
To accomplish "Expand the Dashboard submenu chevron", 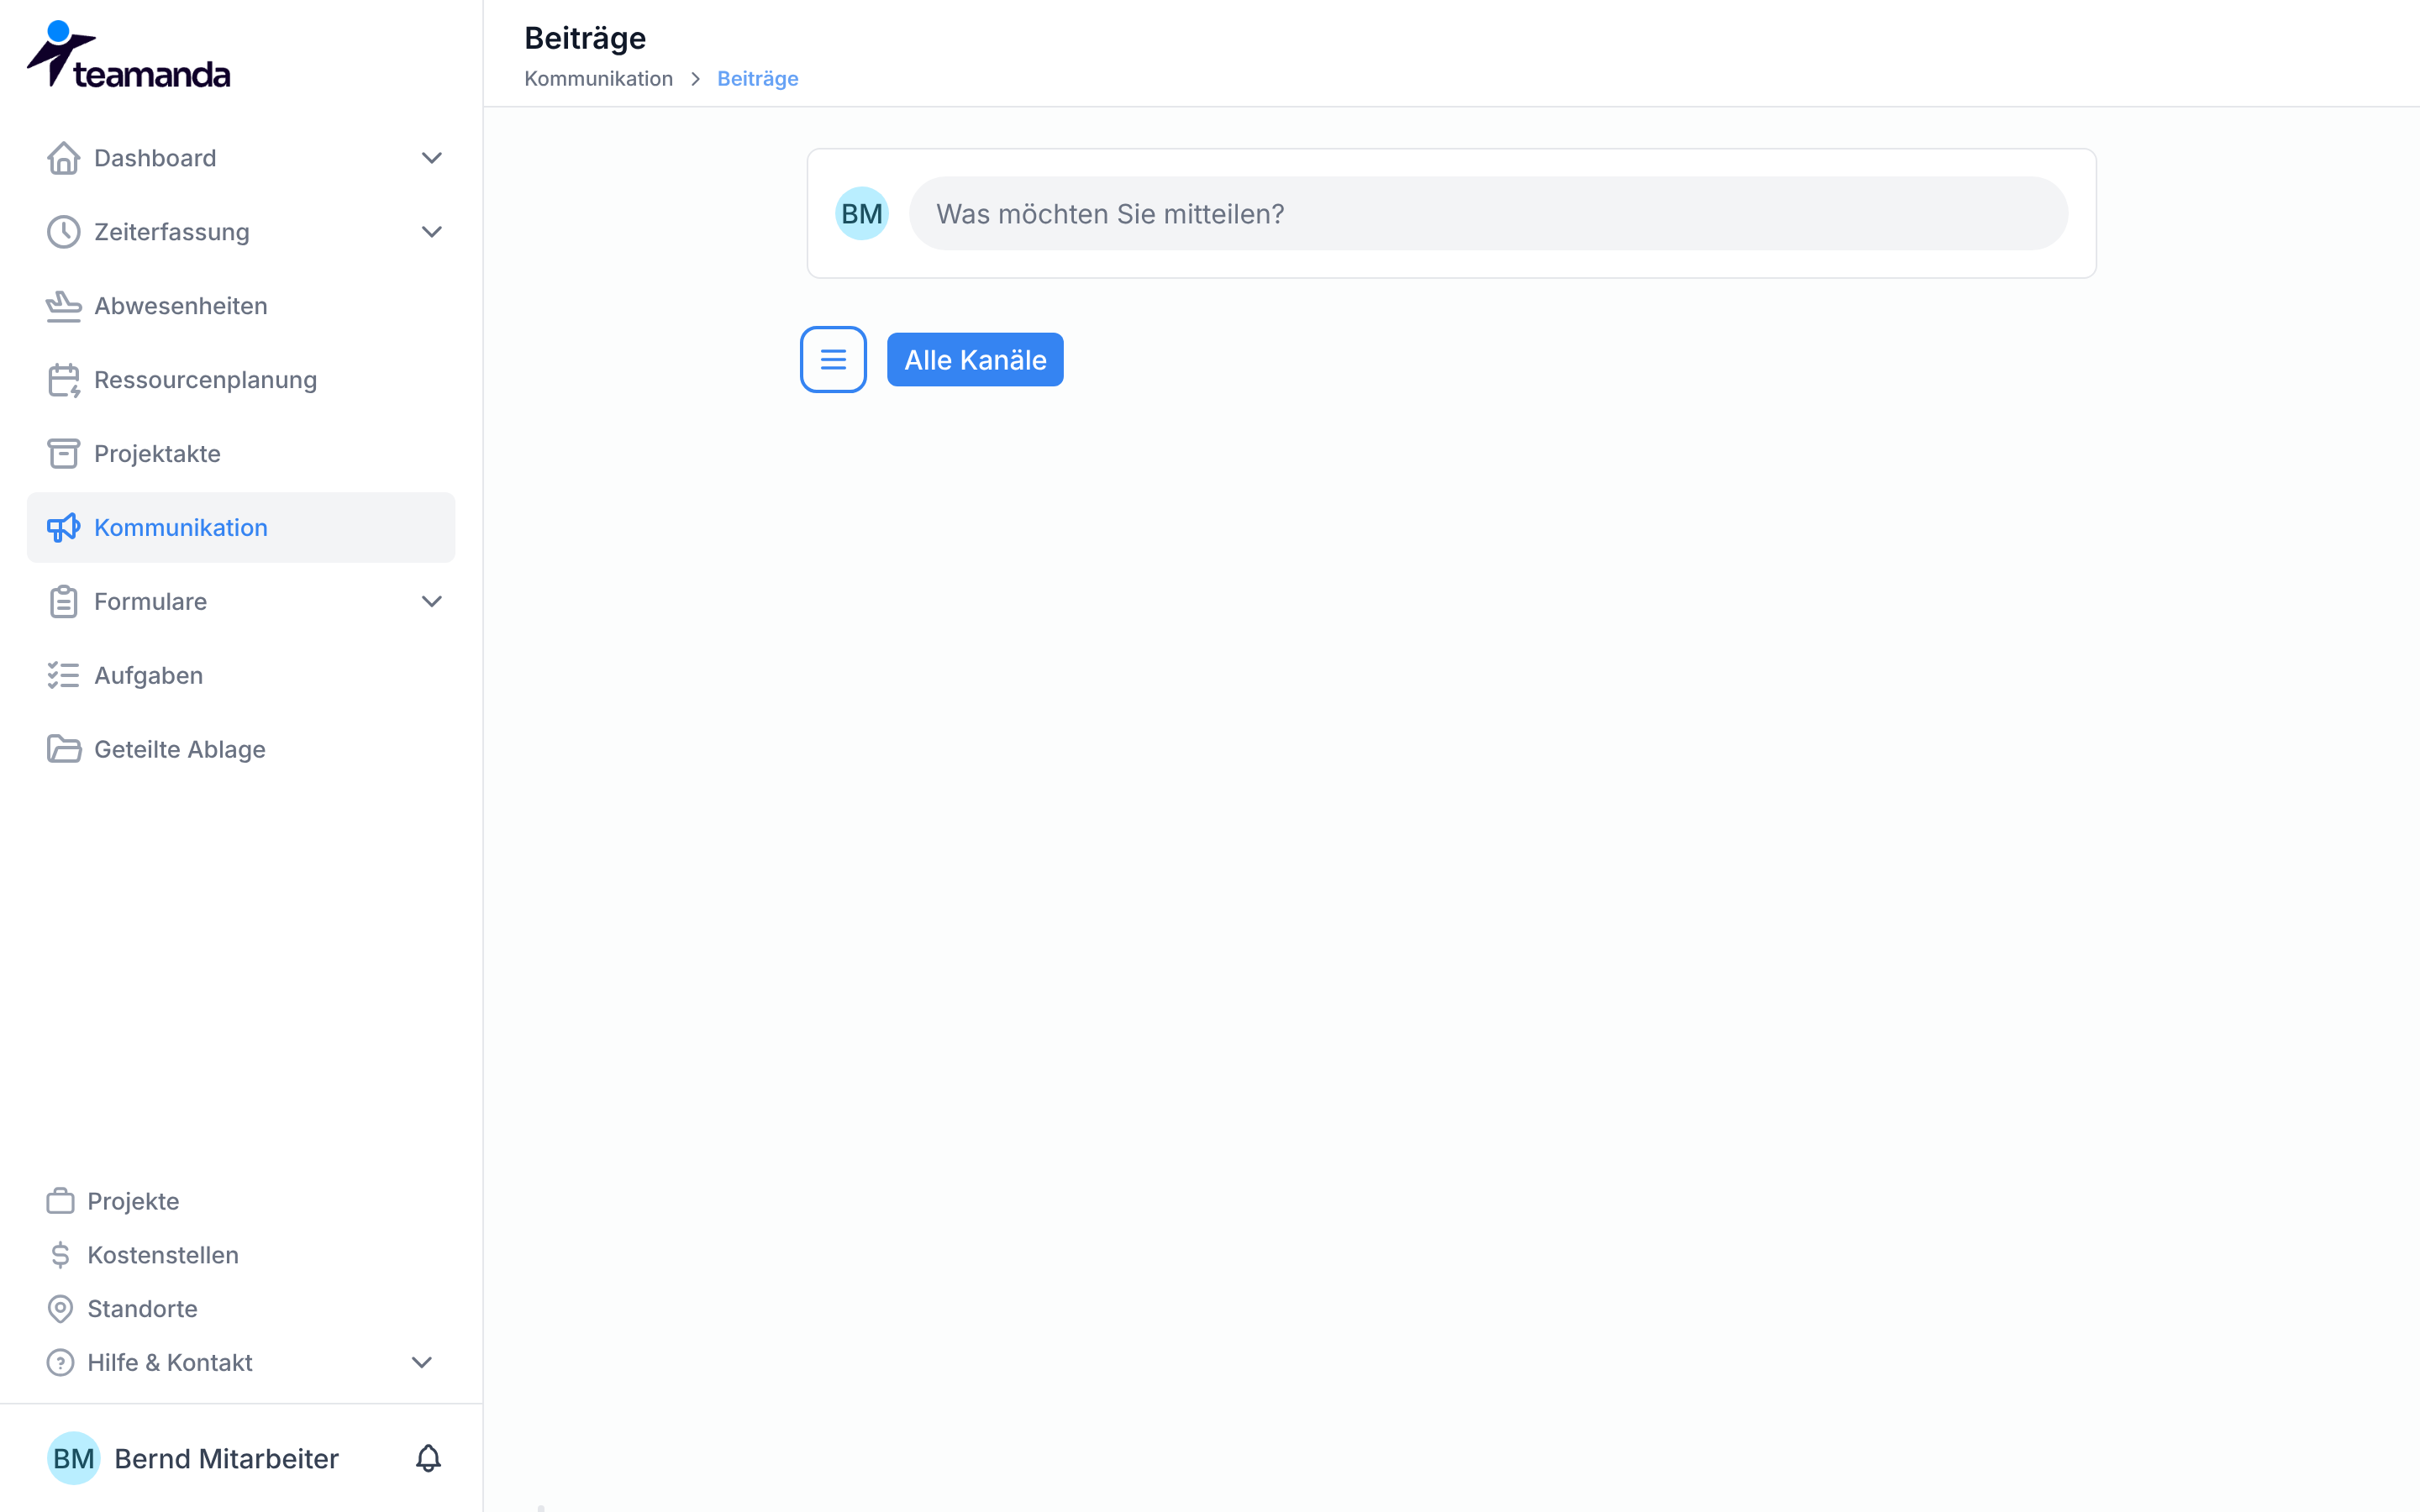I will tap(432, 158).
